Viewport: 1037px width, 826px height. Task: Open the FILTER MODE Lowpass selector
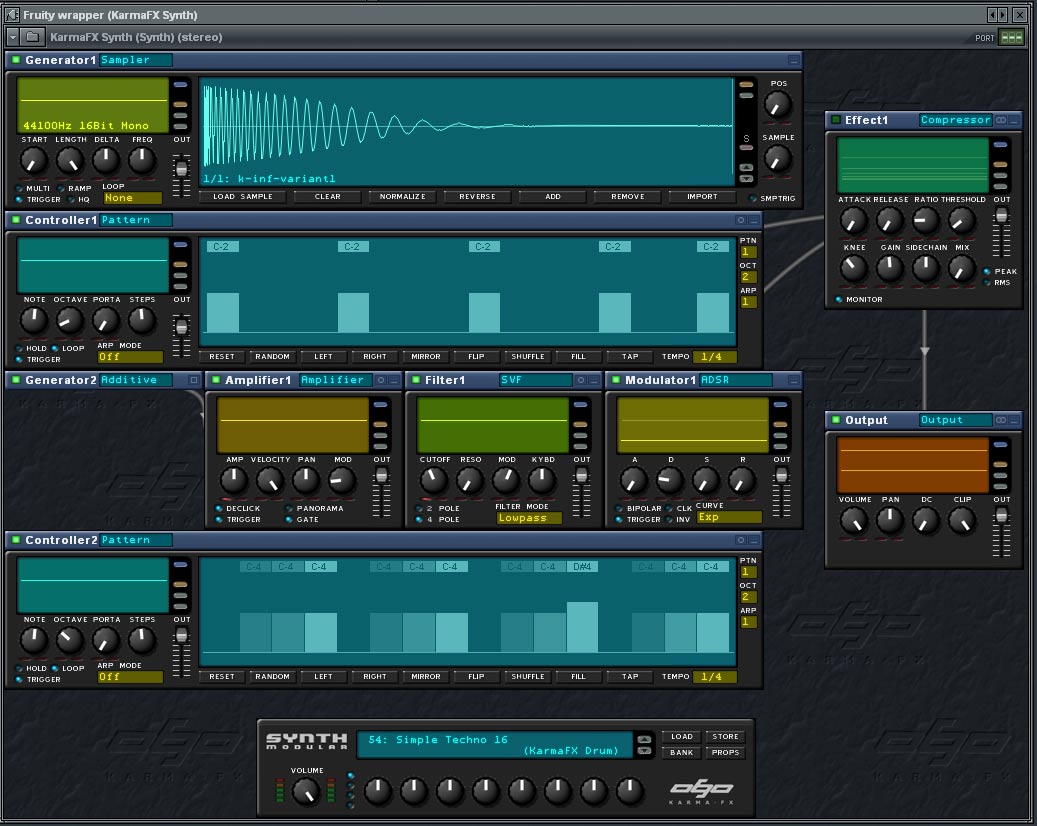pyautogui.click(x=529, y=518)
